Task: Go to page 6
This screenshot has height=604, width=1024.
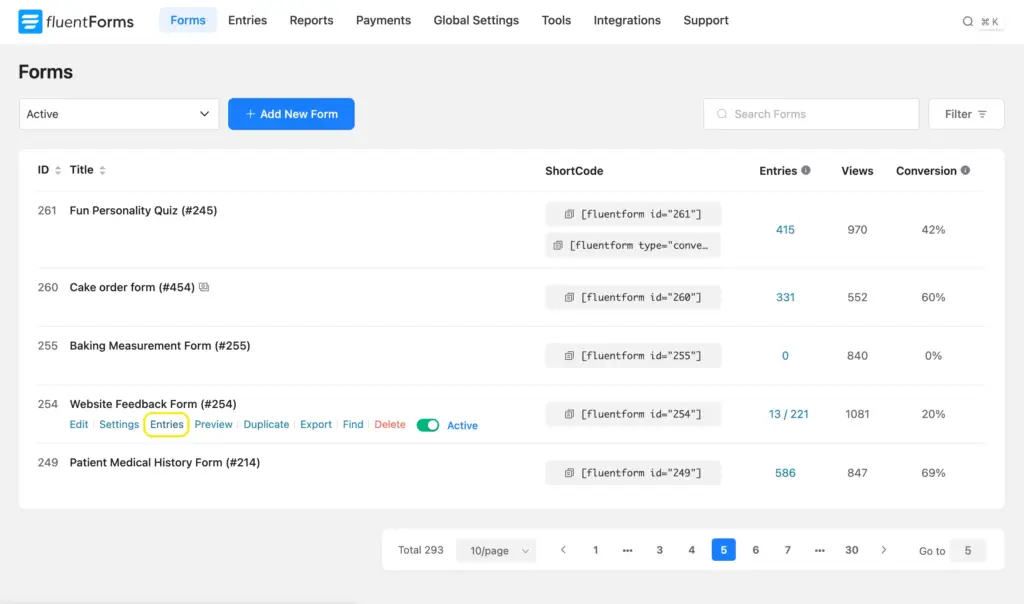Action: pos(756,550)
